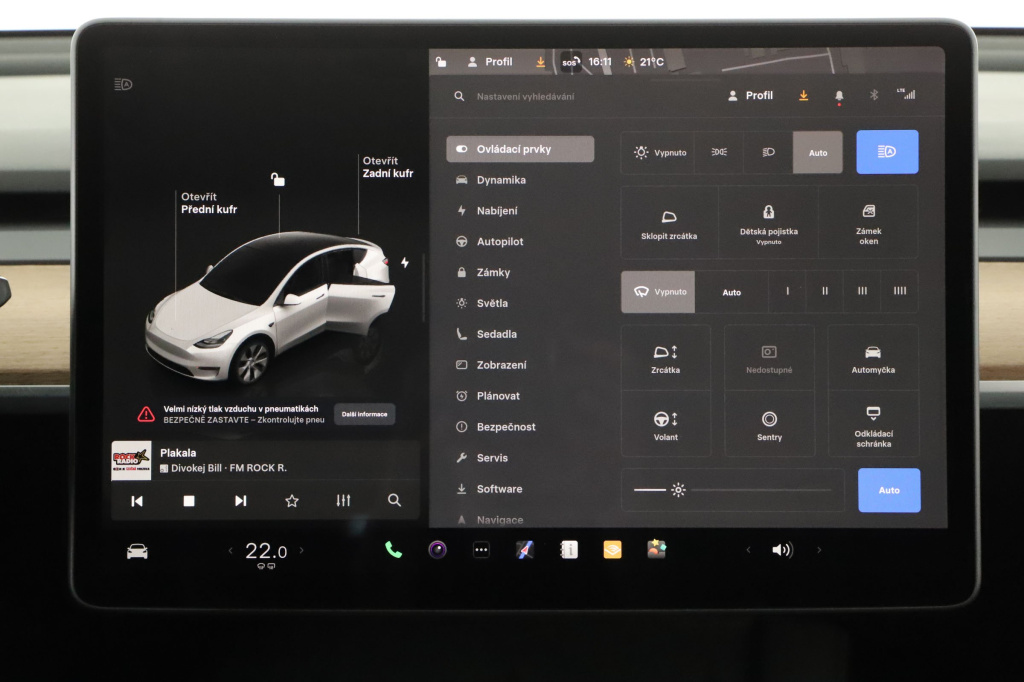
Task: Toggle Zámek oken window lock
Action: click(x=869, y=223)
